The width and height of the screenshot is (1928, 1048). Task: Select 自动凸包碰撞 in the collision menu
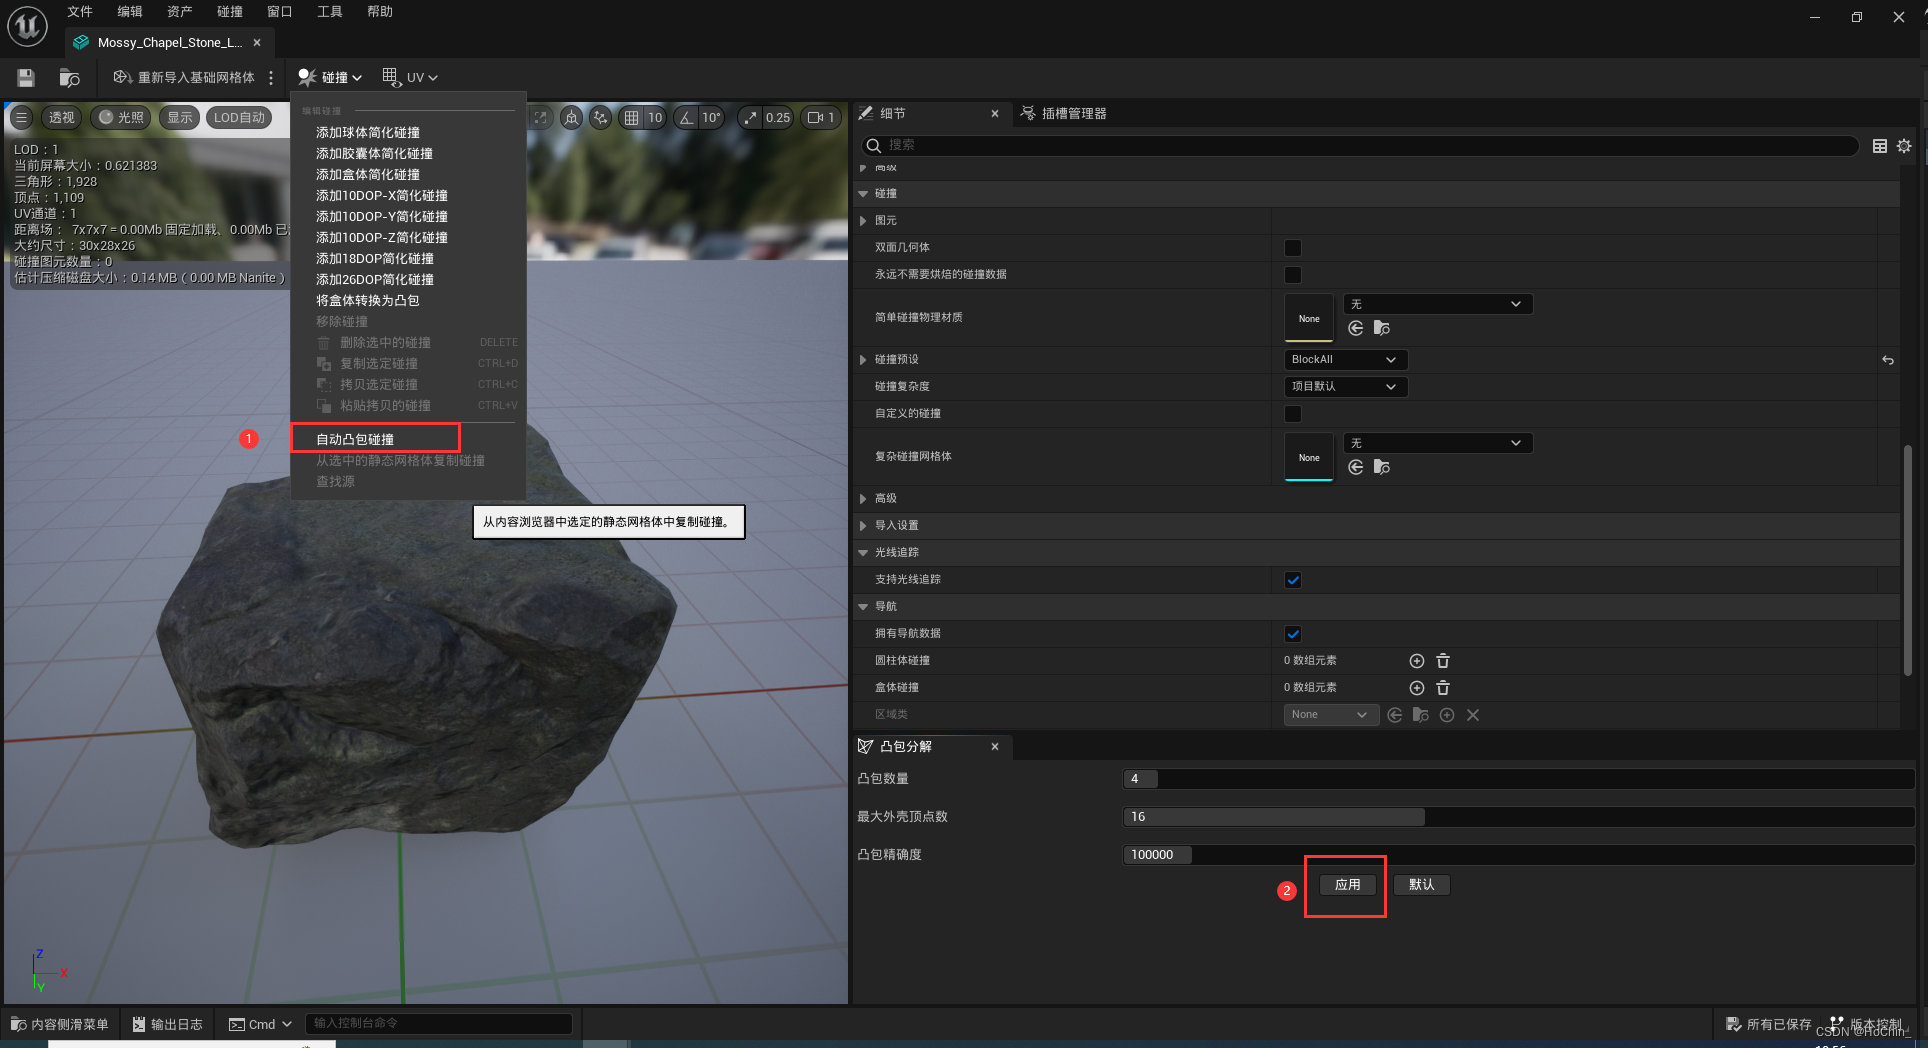point(354,438)
